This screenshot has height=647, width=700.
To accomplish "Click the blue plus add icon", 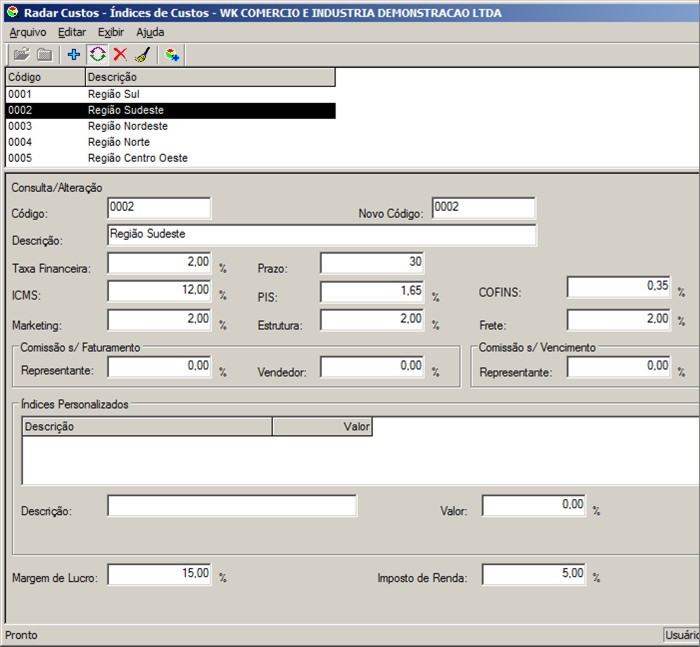I will [74, 55].
